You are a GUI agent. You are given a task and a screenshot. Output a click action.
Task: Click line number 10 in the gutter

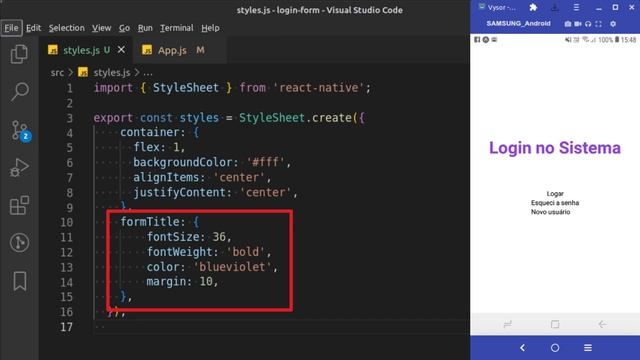point(67,222)
